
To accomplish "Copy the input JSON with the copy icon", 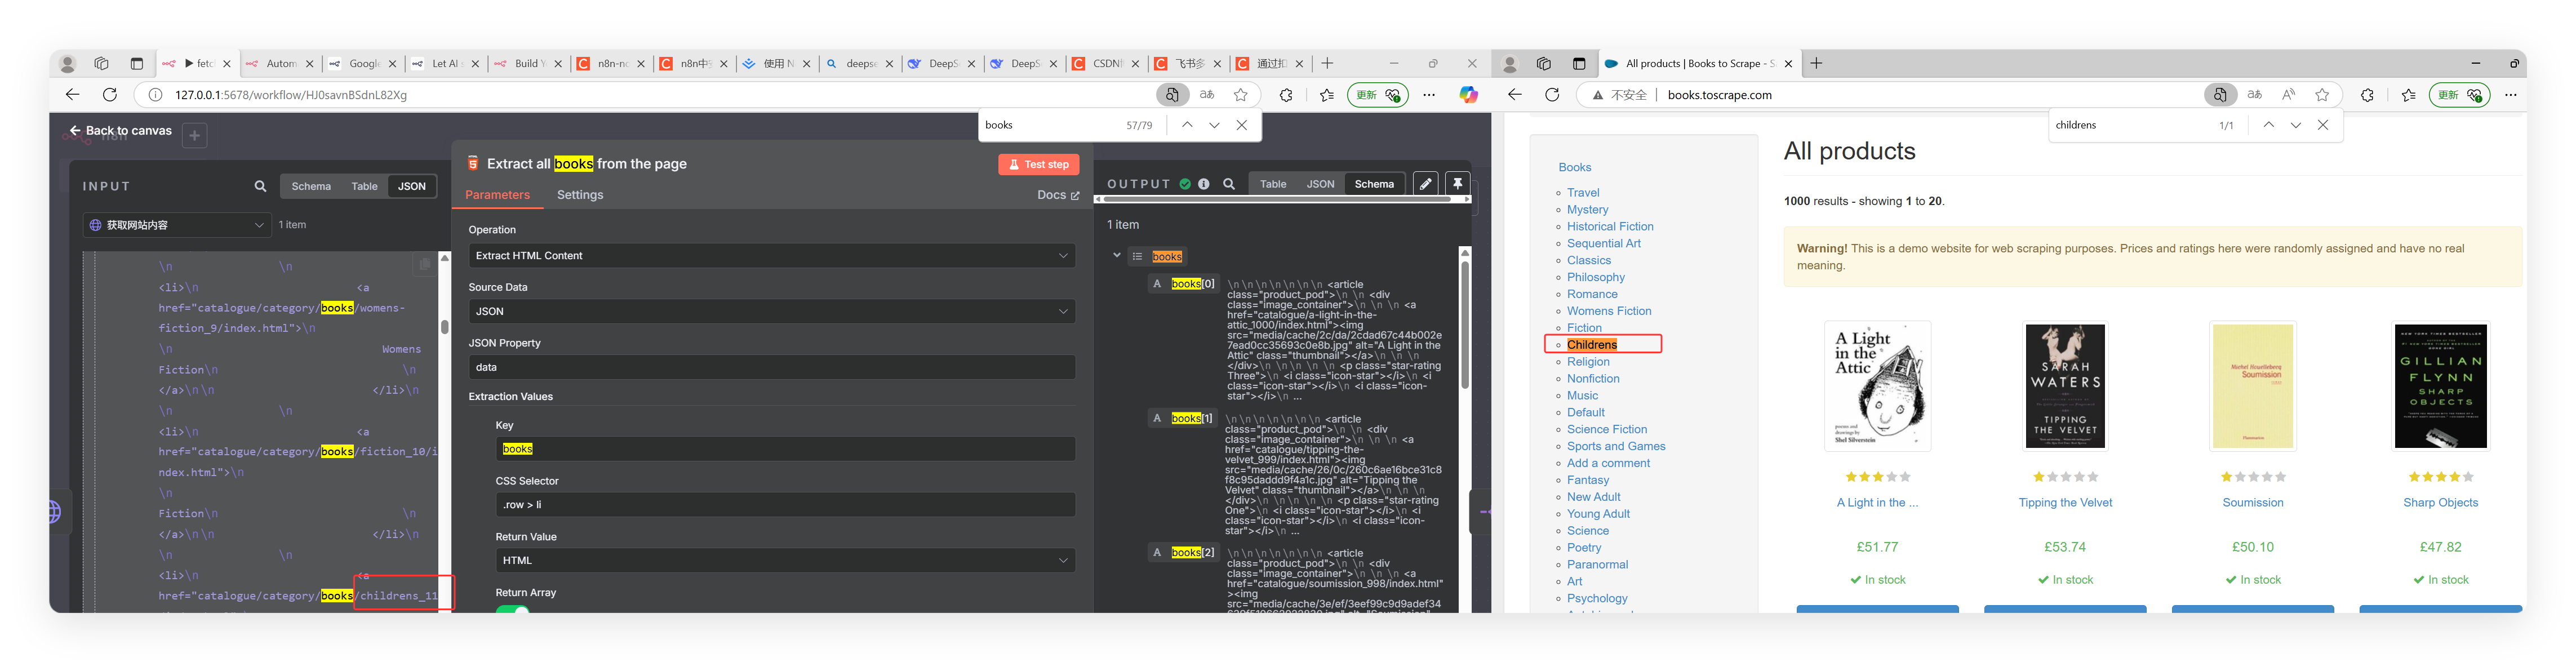I will coord(424,264).
